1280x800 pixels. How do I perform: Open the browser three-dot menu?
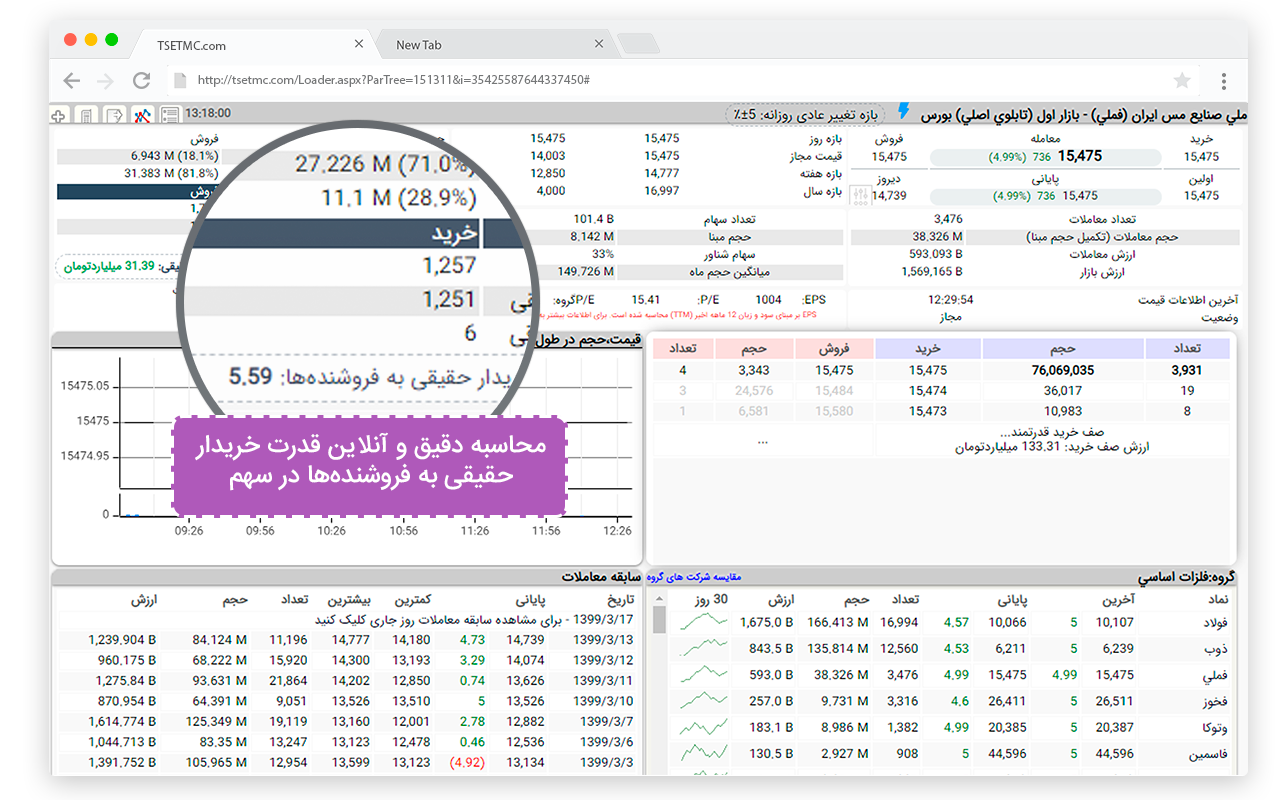(x=1224, y=81)
